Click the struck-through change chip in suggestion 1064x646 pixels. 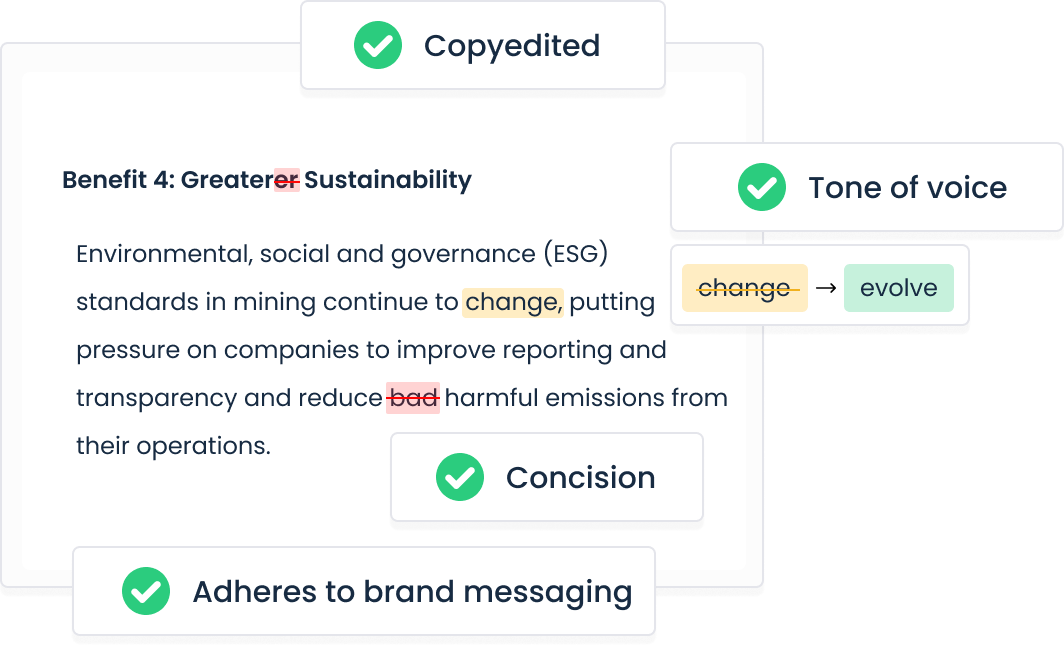point(745,288)
